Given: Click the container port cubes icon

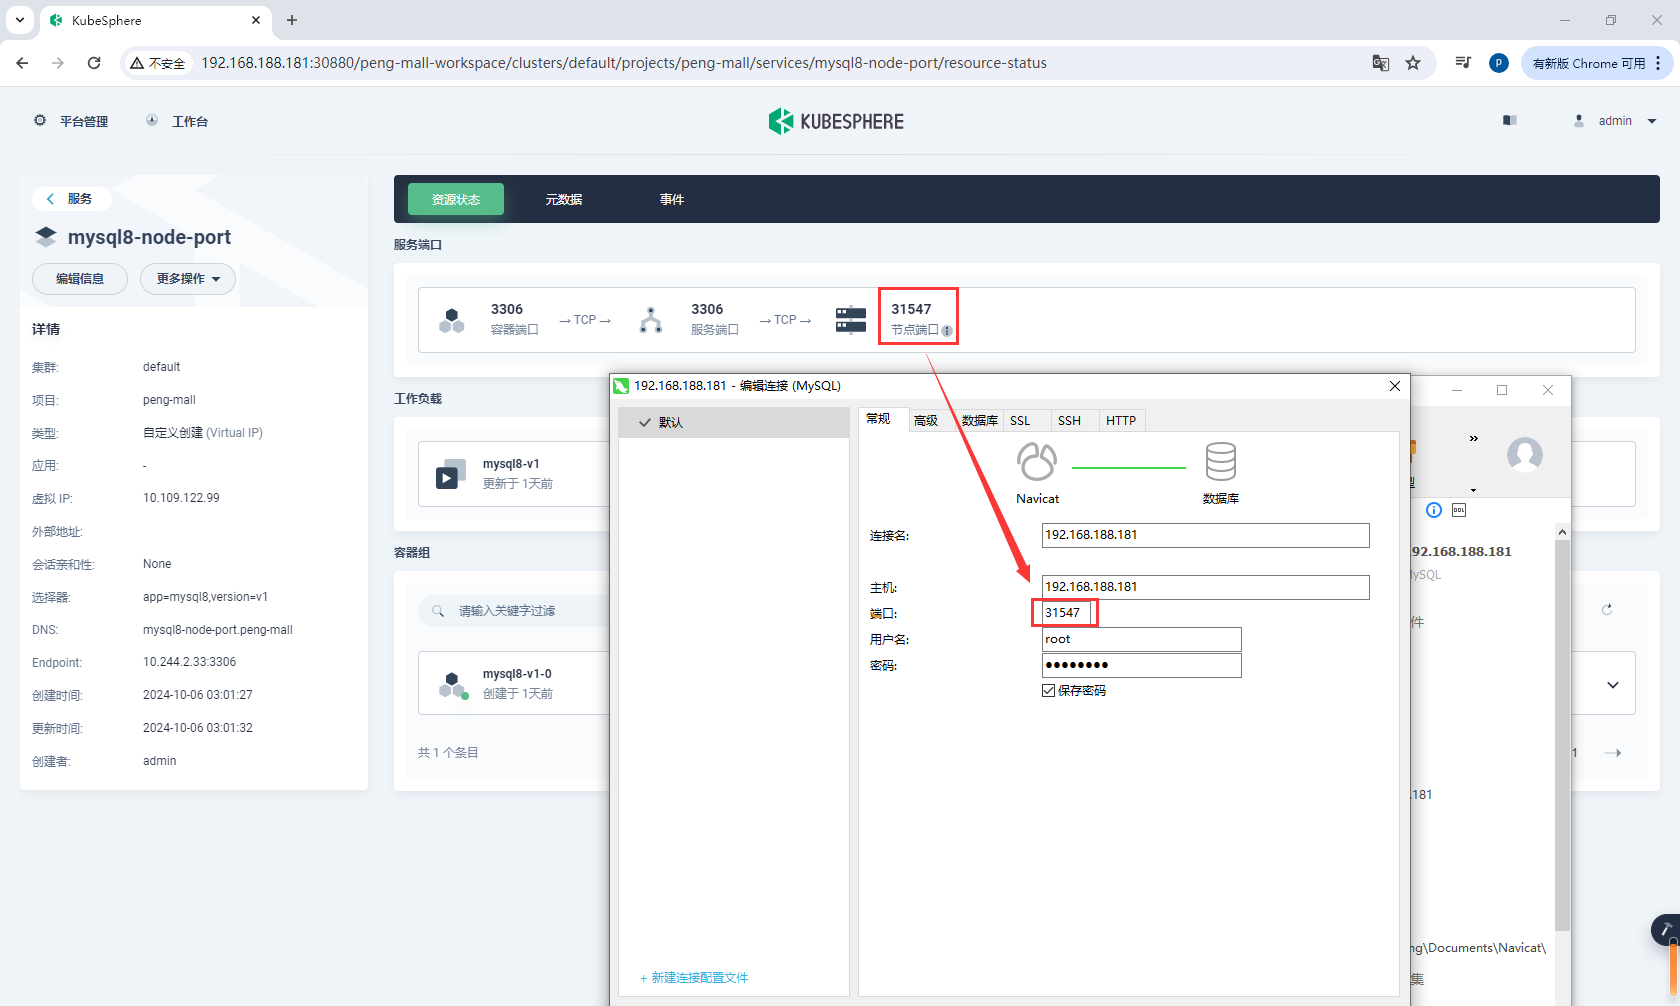Looking at the screenshot, I should 452,320.
